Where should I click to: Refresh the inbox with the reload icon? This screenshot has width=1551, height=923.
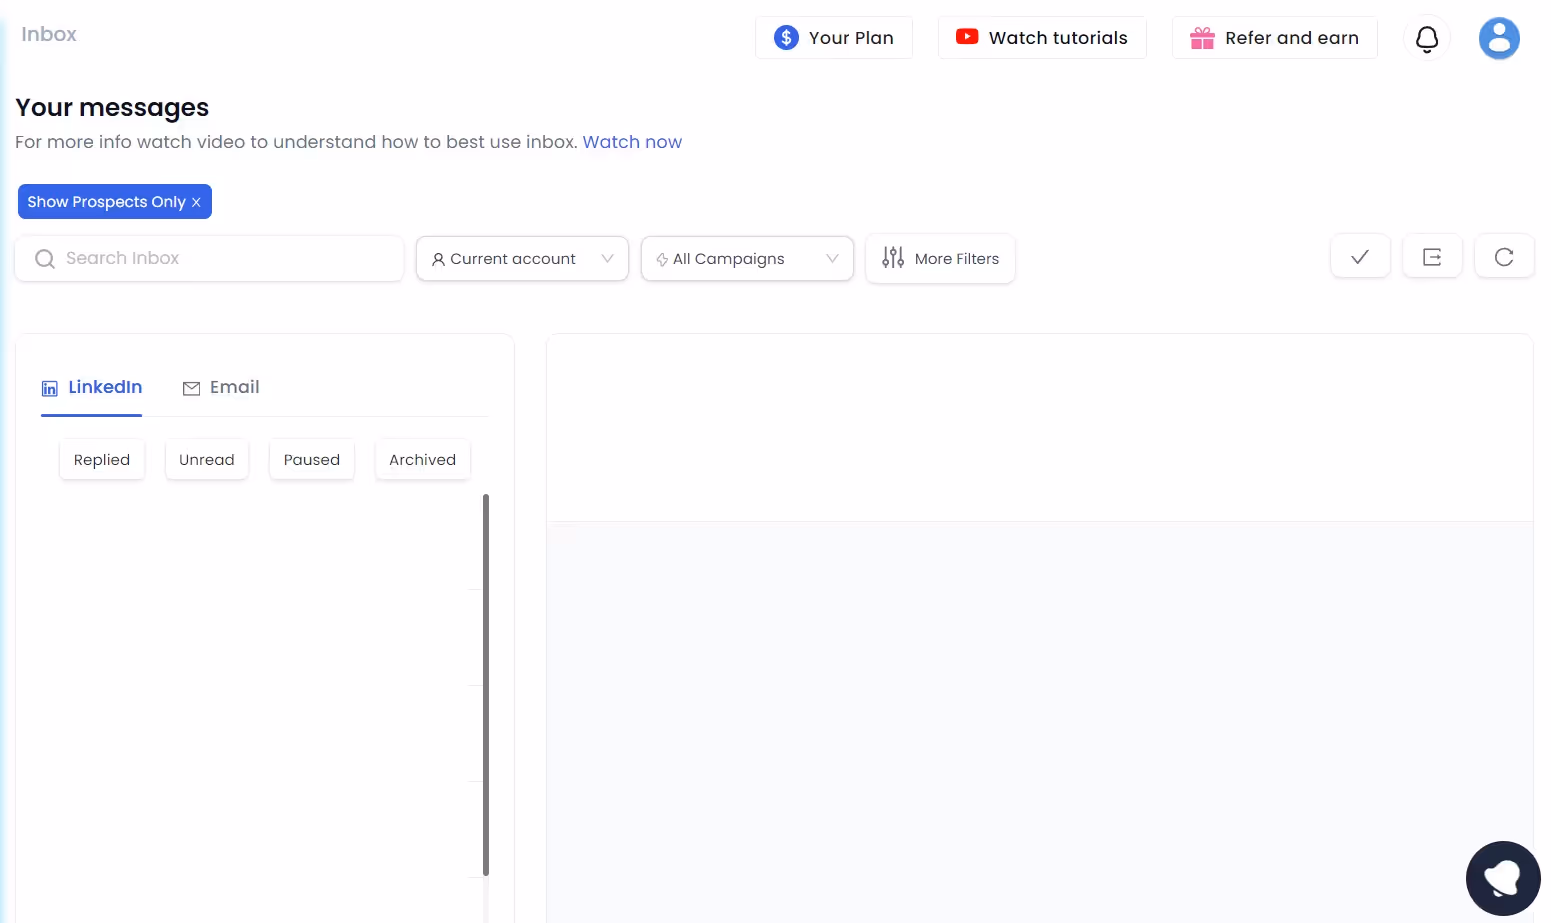[x=1504, y=256]
